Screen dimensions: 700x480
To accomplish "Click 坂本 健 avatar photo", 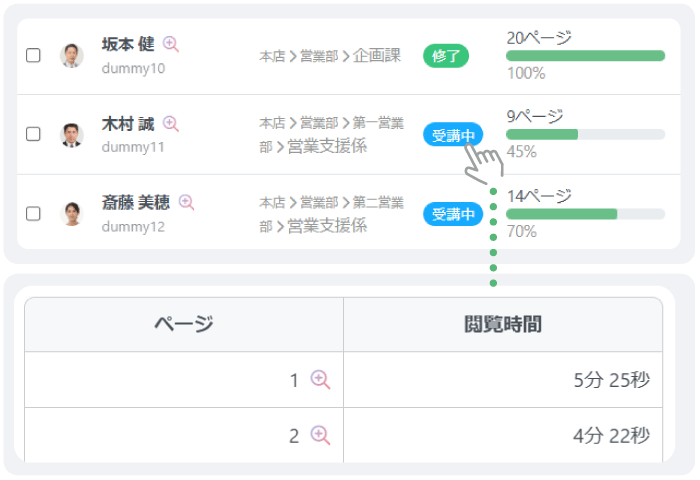I will click(x=72, y=55).
